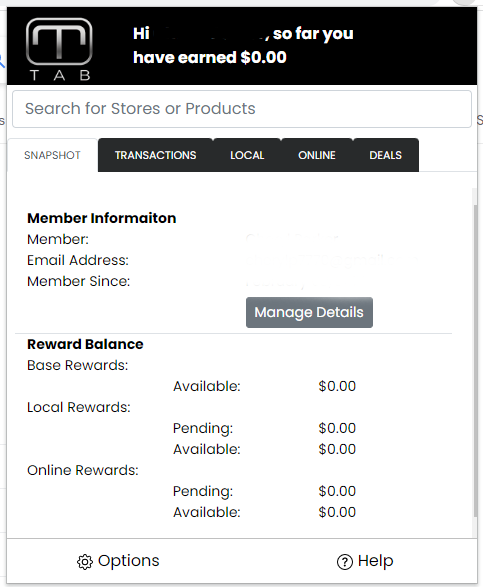Select the LOCAL tab

[247, 155]
